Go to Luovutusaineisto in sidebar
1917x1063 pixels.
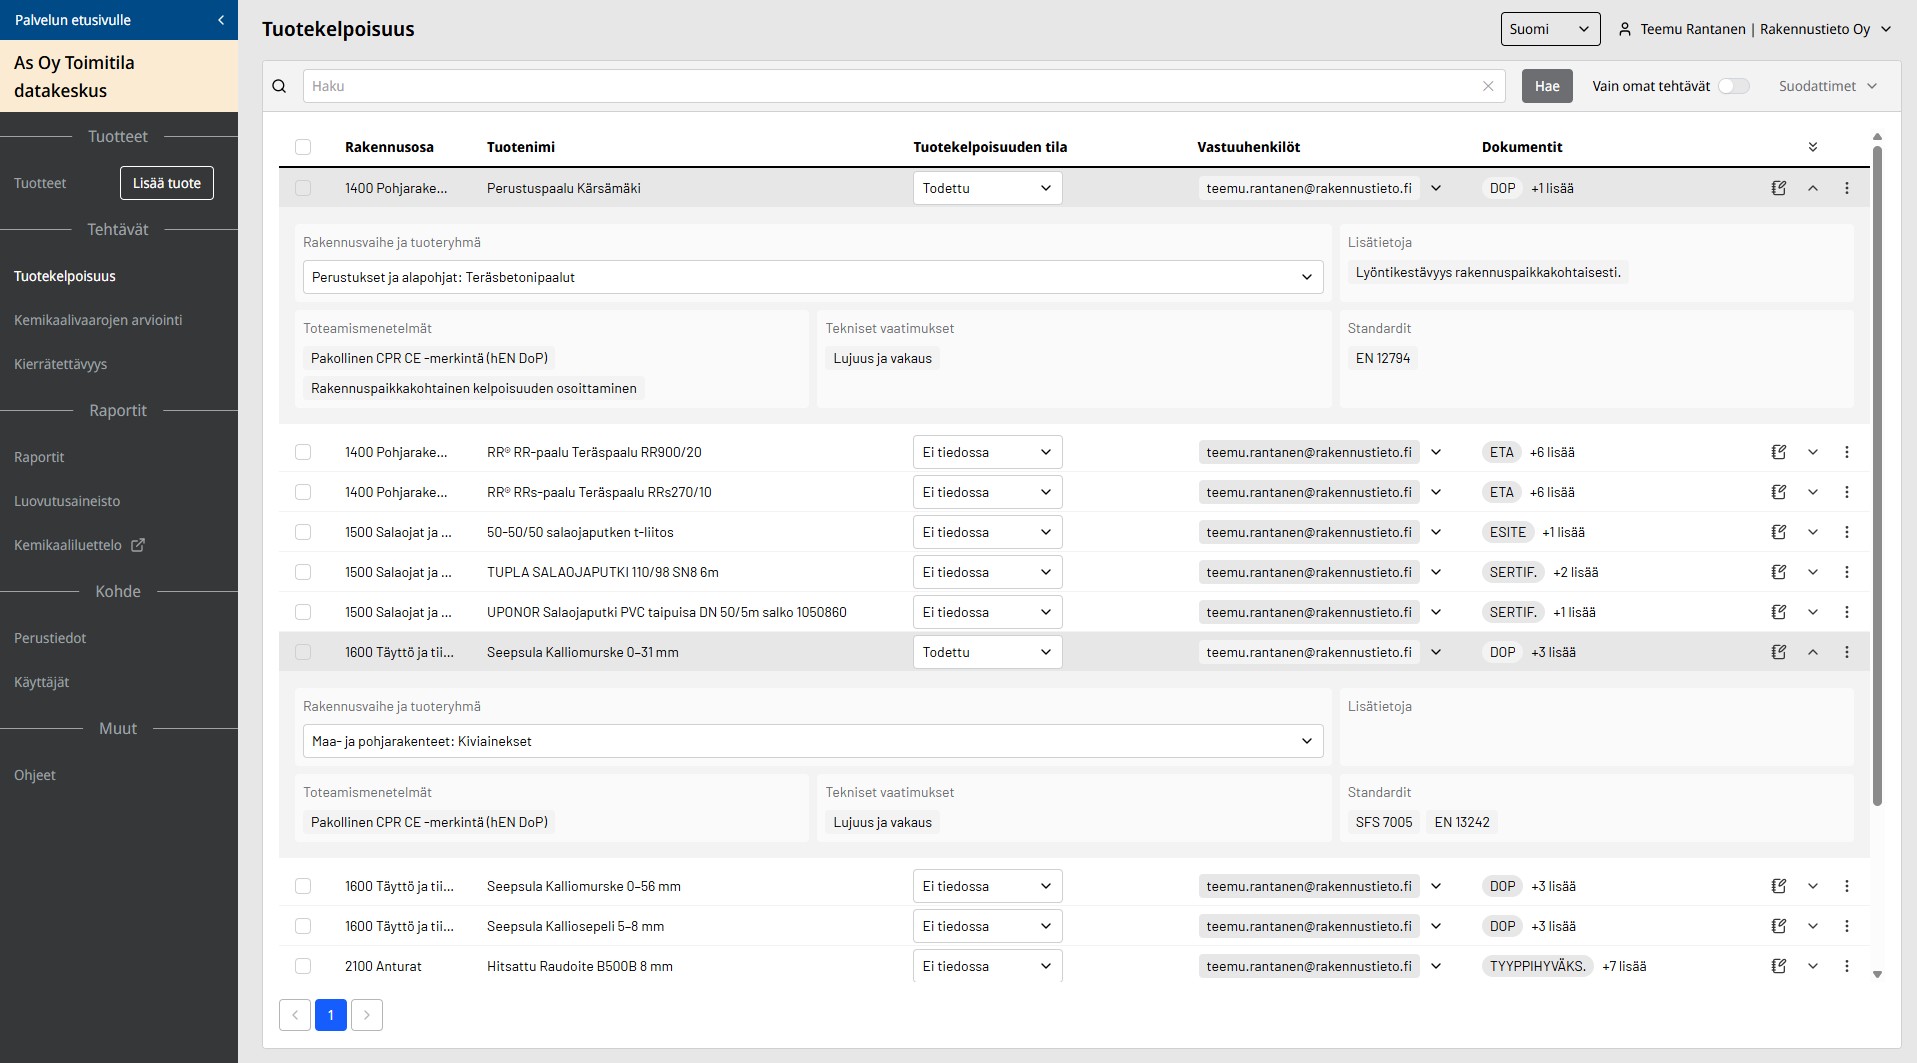click(x=67, y=501)
